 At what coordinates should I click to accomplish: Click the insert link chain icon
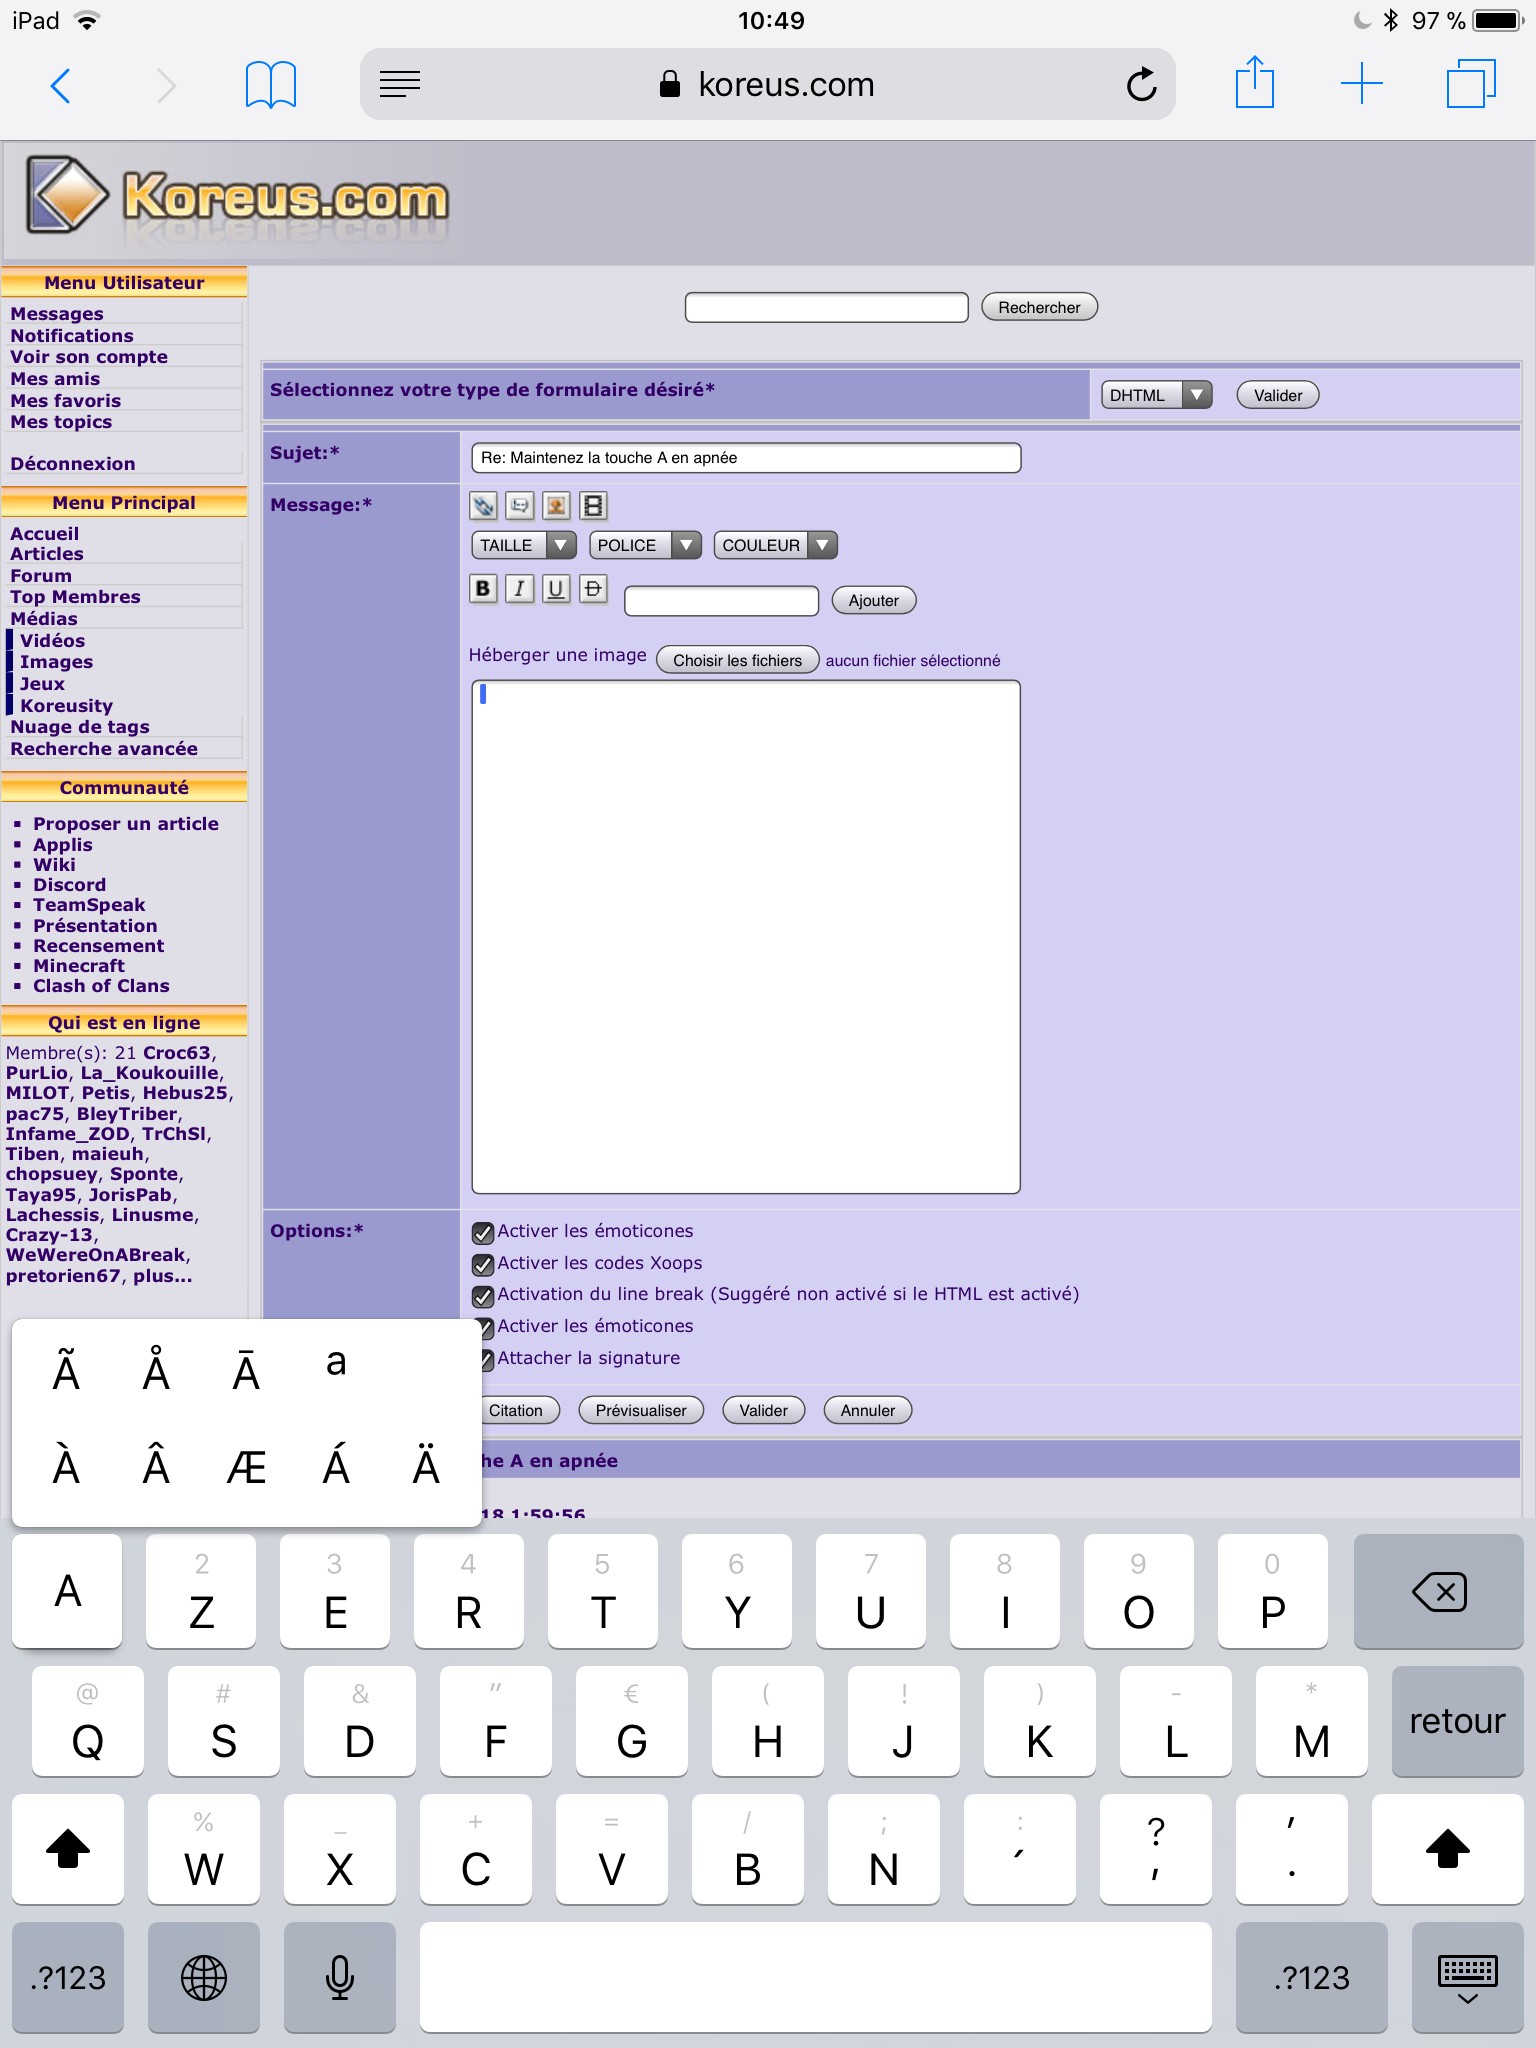click(x=483, y=506)
